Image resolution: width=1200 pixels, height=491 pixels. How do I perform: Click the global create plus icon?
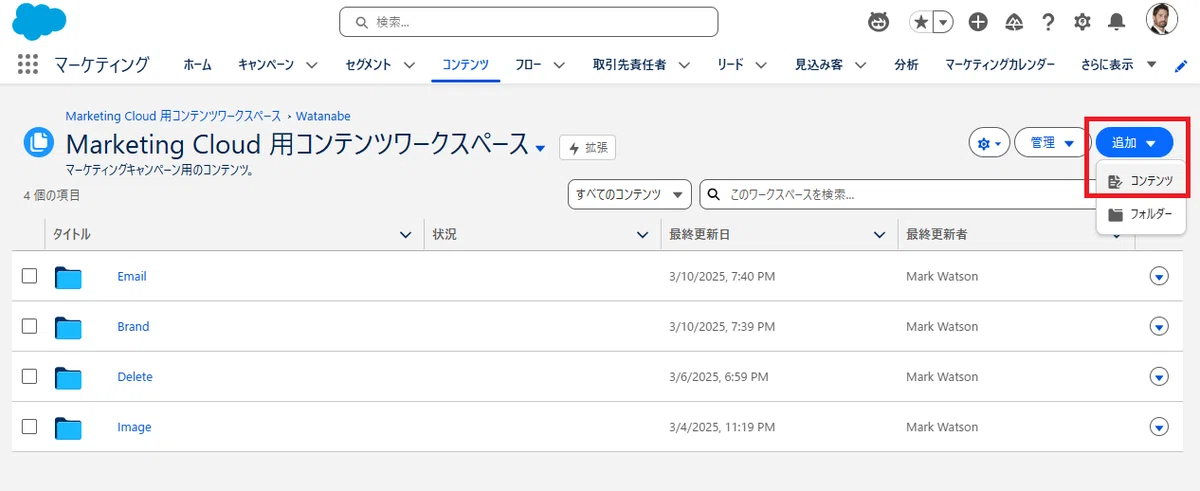(978, 22)
